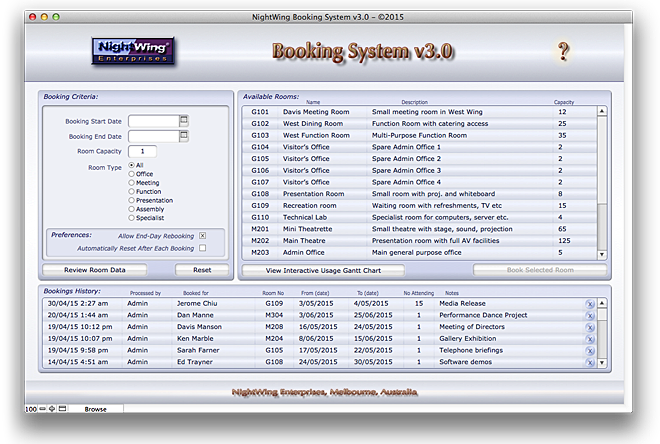The height and width of the screenshot is (444, 660).
Task: Click zoom in icon in status bar
Action: (52, 409)
